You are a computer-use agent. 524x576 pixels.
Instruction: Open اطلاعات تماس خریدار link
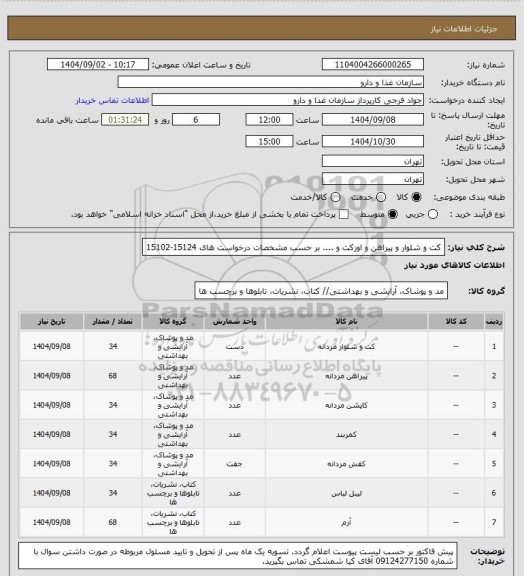tap(112, 100)
